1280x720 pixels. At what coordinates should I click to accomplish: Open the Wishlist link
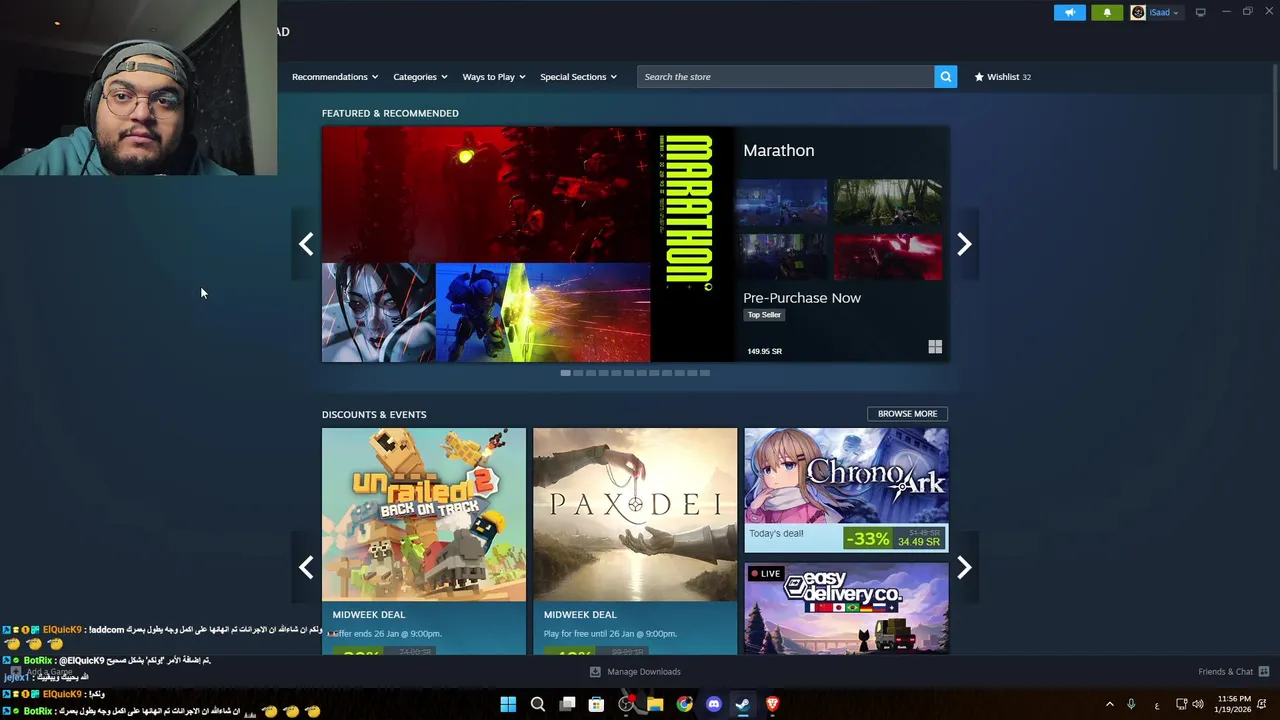(x=1003, y=77)
